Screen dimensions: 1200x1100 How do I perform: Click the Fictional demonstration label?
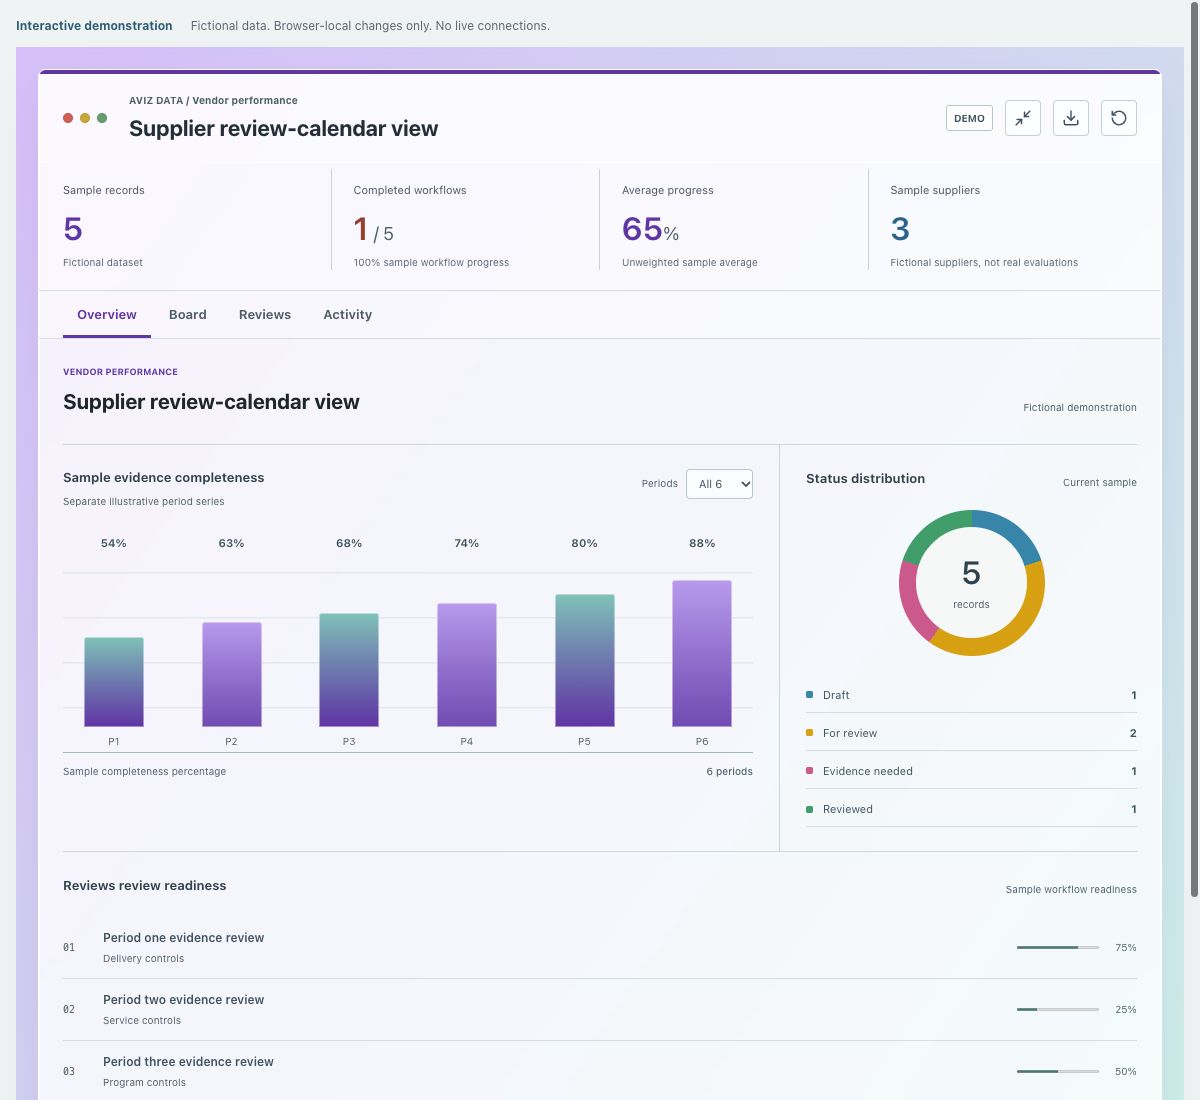pos(1080,407)
